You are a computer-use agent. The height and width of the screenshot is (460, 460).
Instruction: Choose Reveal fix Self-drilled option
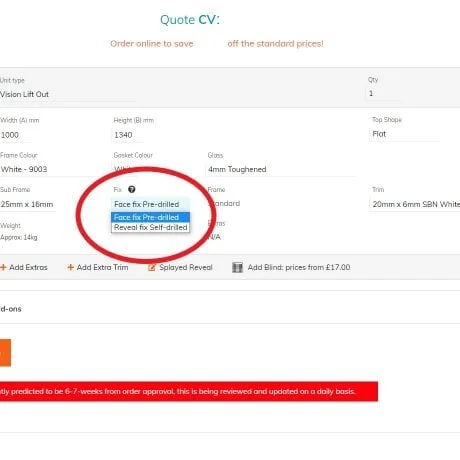point(150,227)
